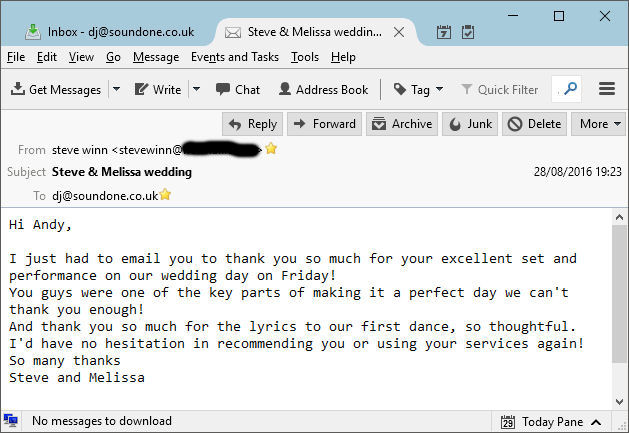Open the Tag dropdown
Image resolution: width=629 pixels, height=433 pixels.
[x=418, y=89]
